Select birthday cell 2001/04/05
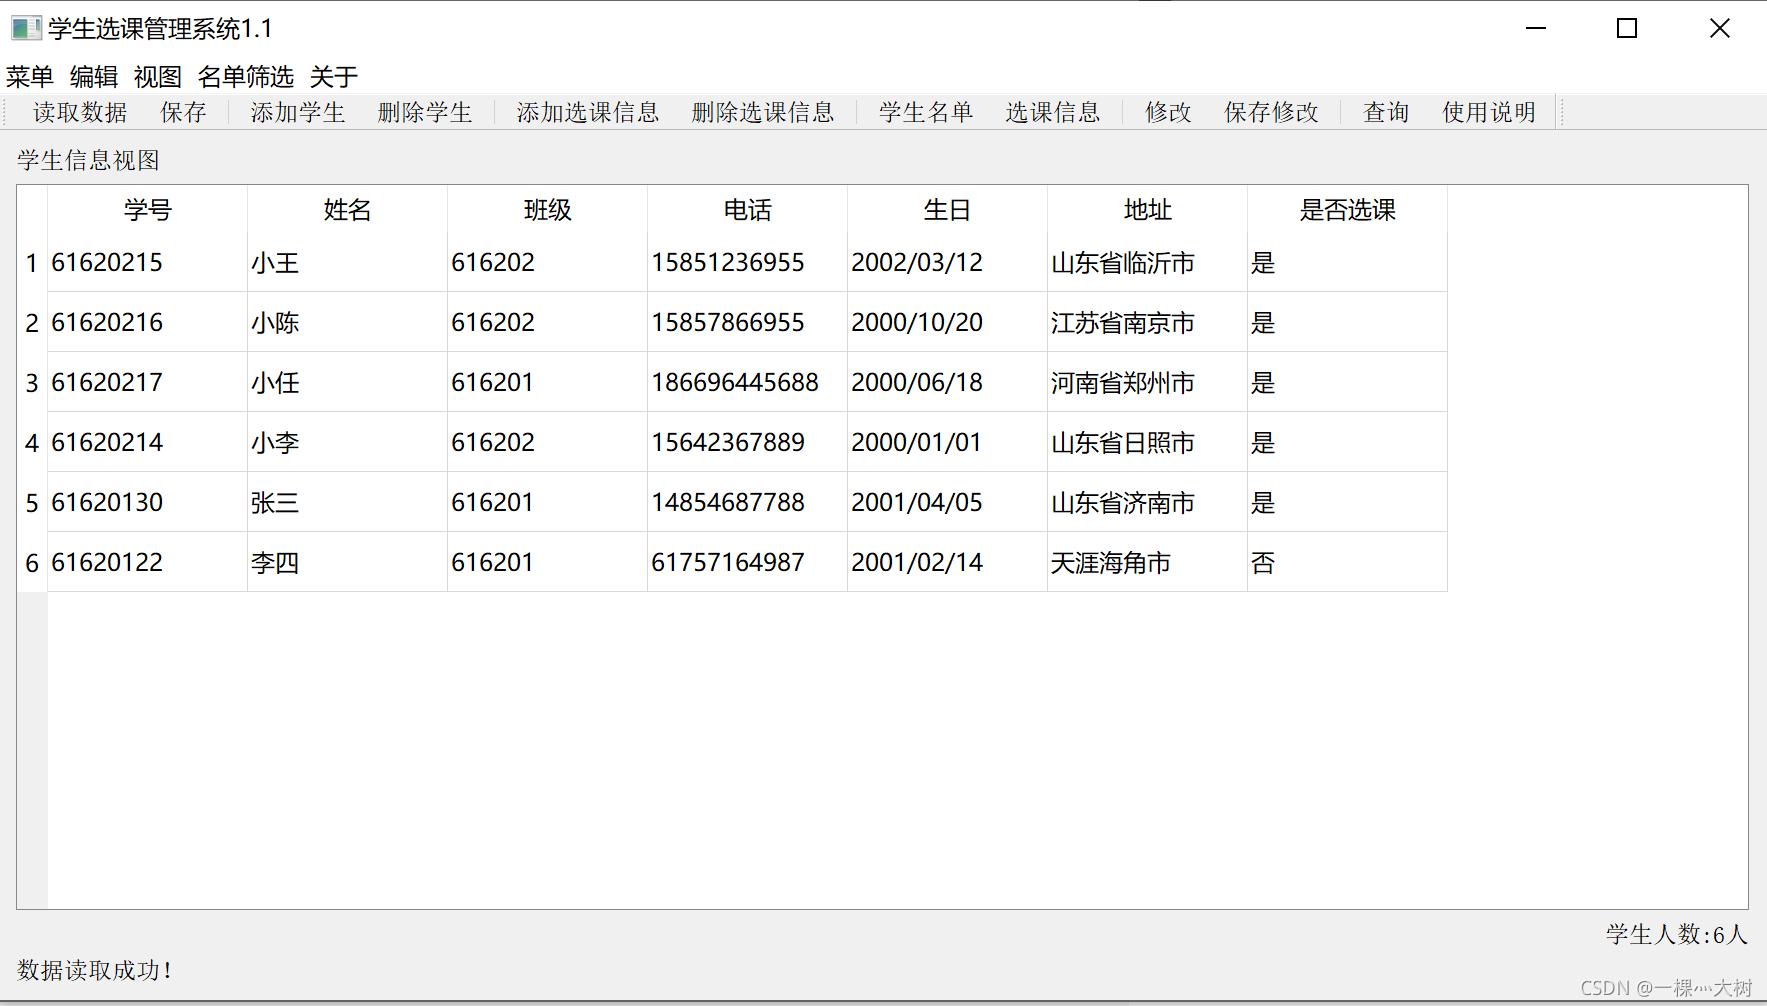This screenshot has height=1006, width=1767. [947, 503]
